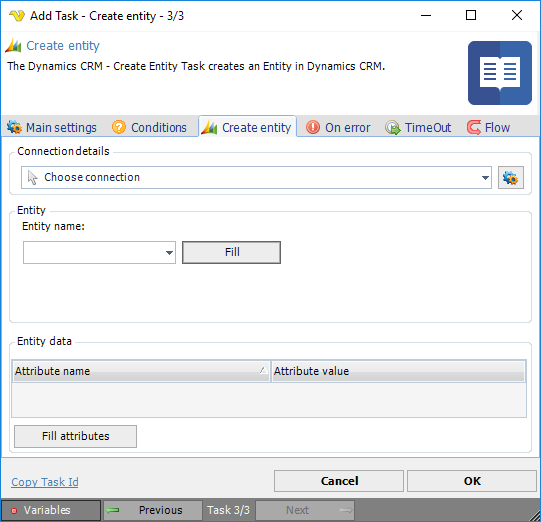Go to the Previous task
541x522 pixels.
(153, 510)
